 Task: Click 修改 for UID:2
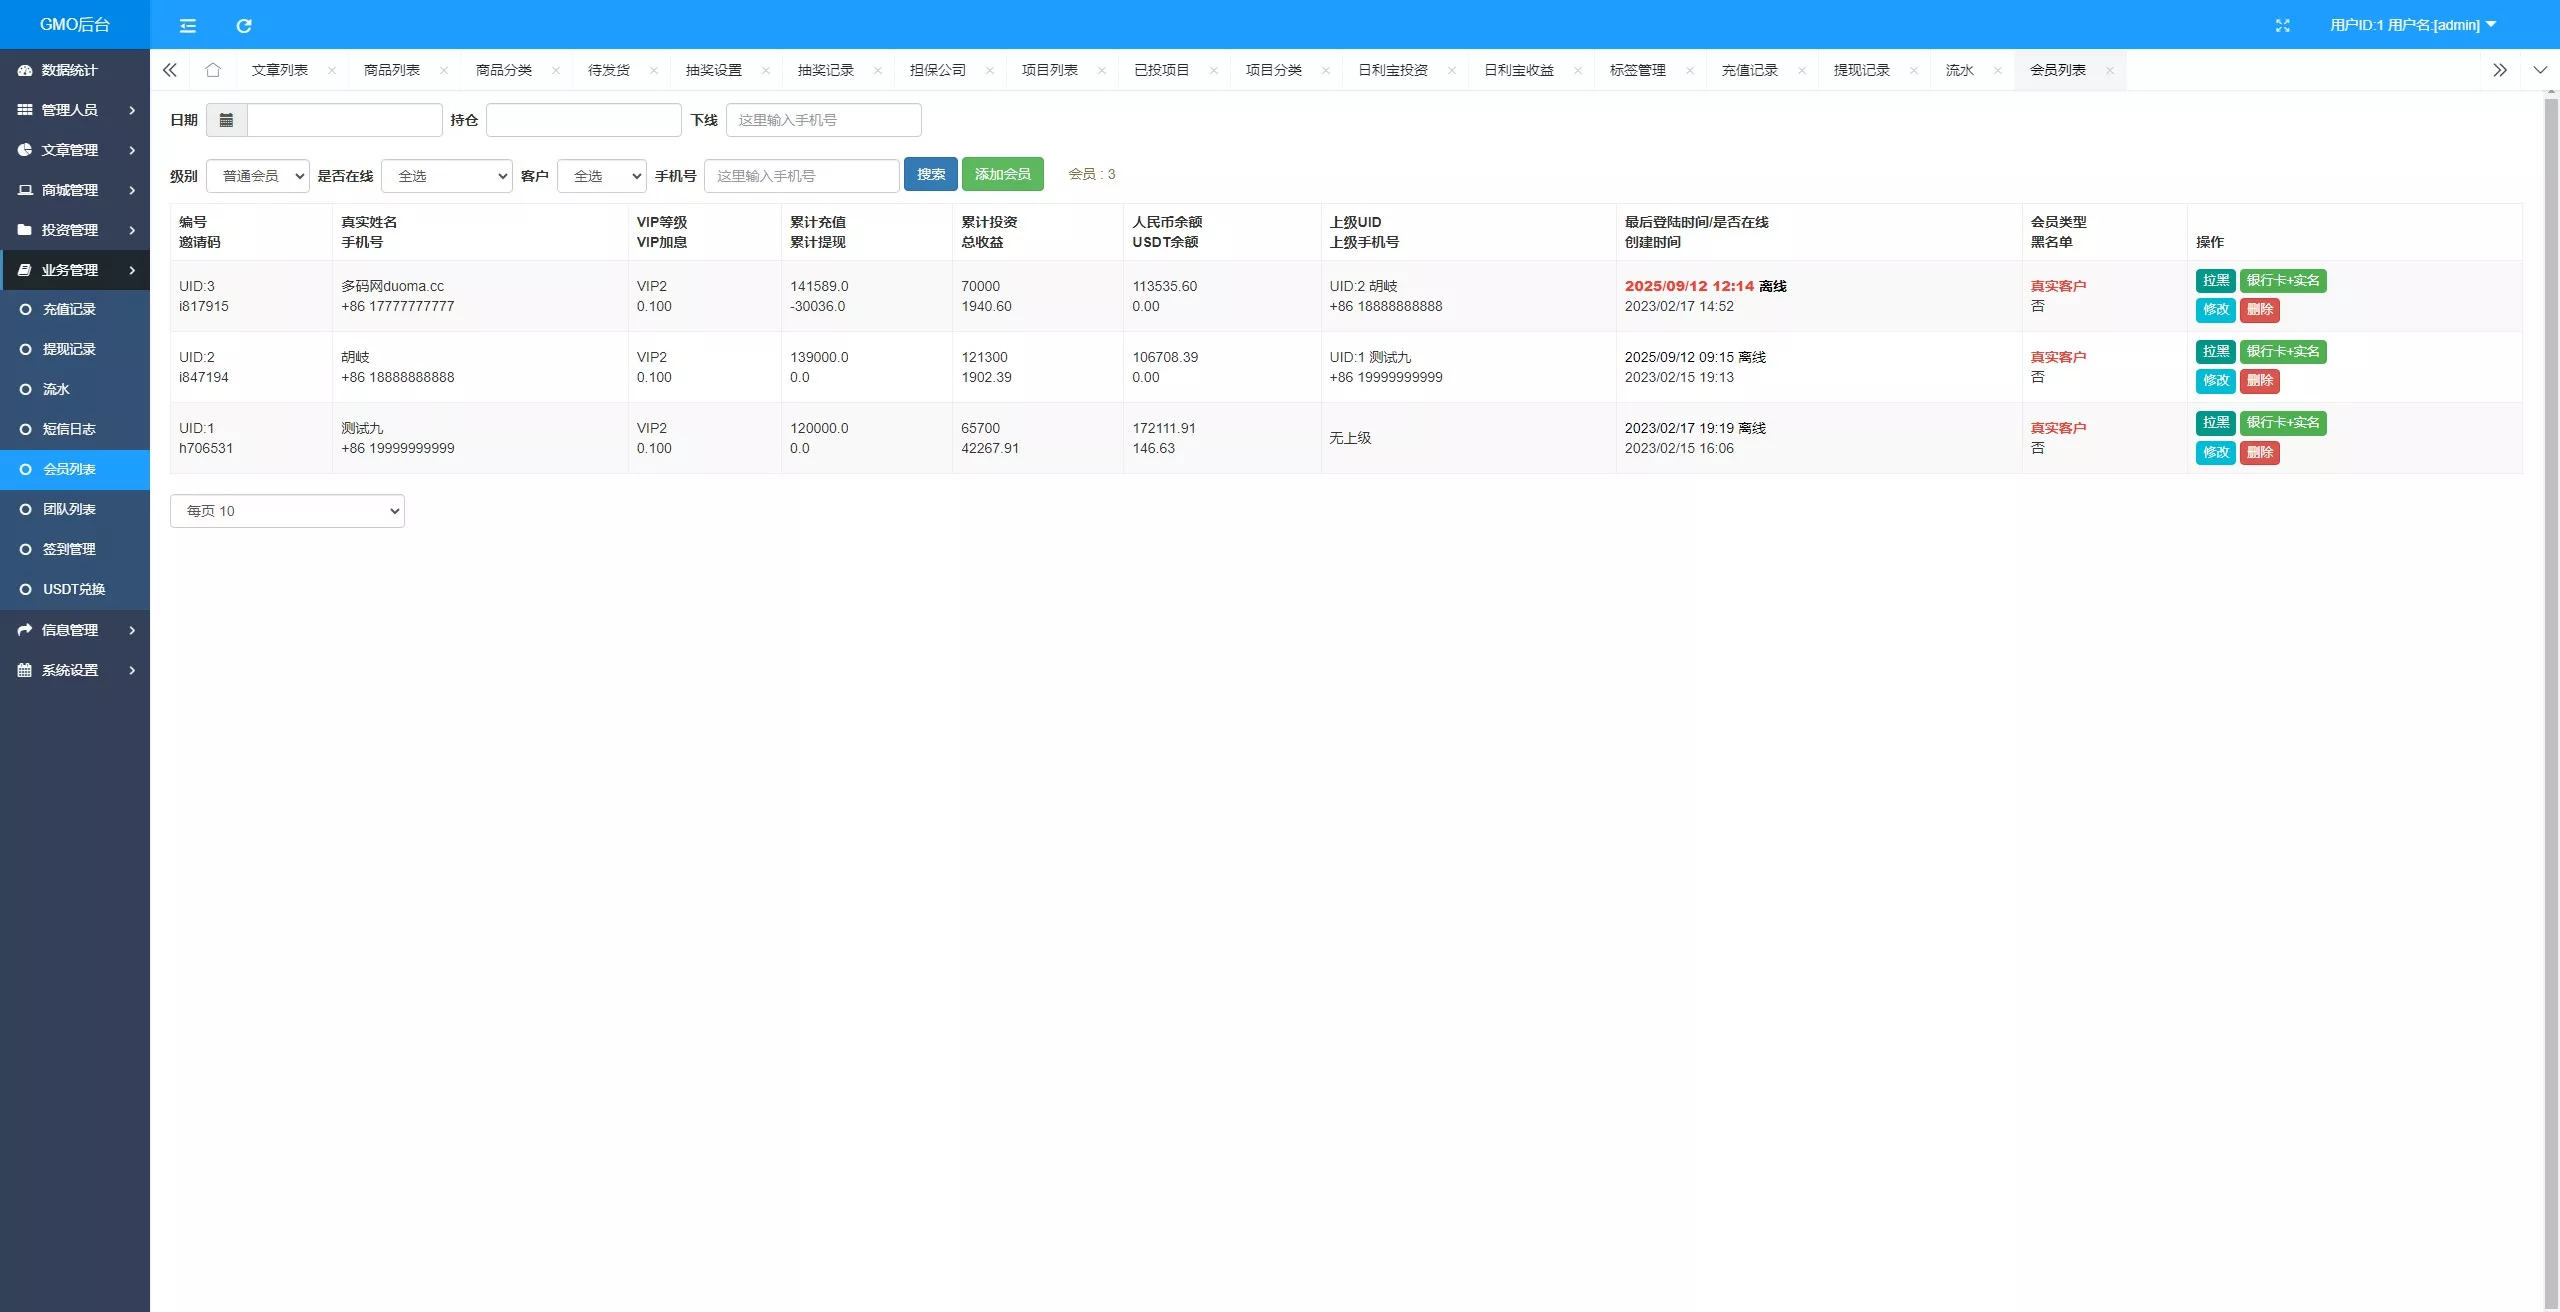[2216, 381]
